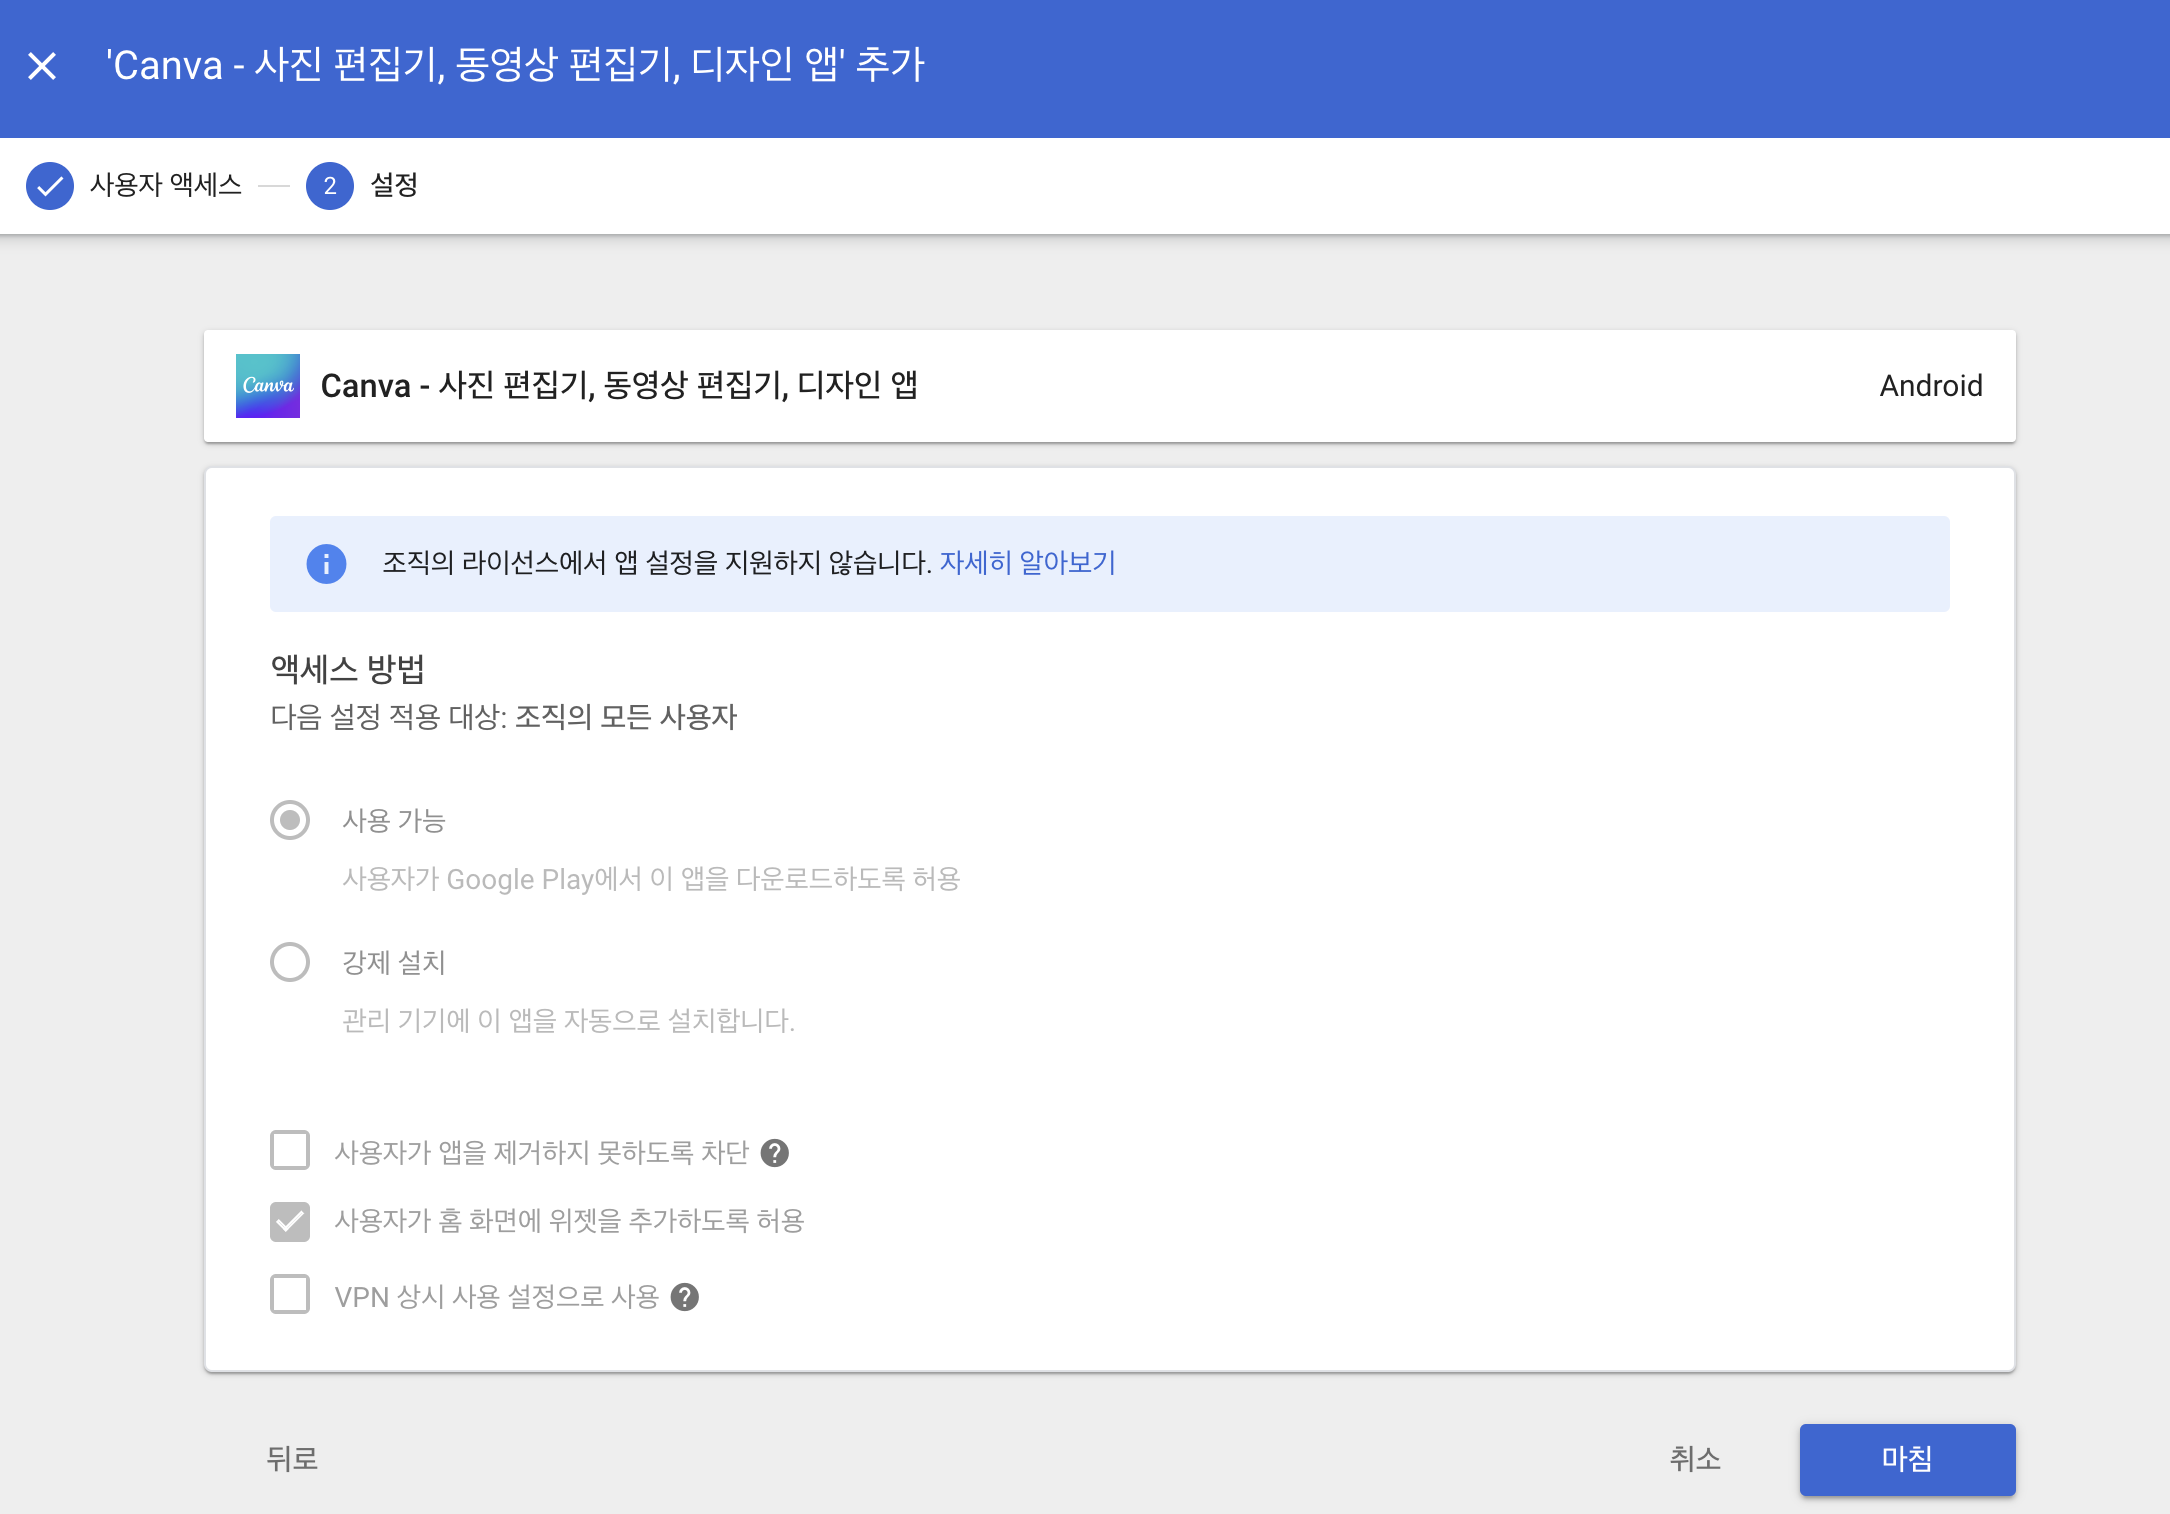Click the blue '마침' finish button
The height and width of the screenshot is (1514, 2170).
[x=1906, y=1459]
